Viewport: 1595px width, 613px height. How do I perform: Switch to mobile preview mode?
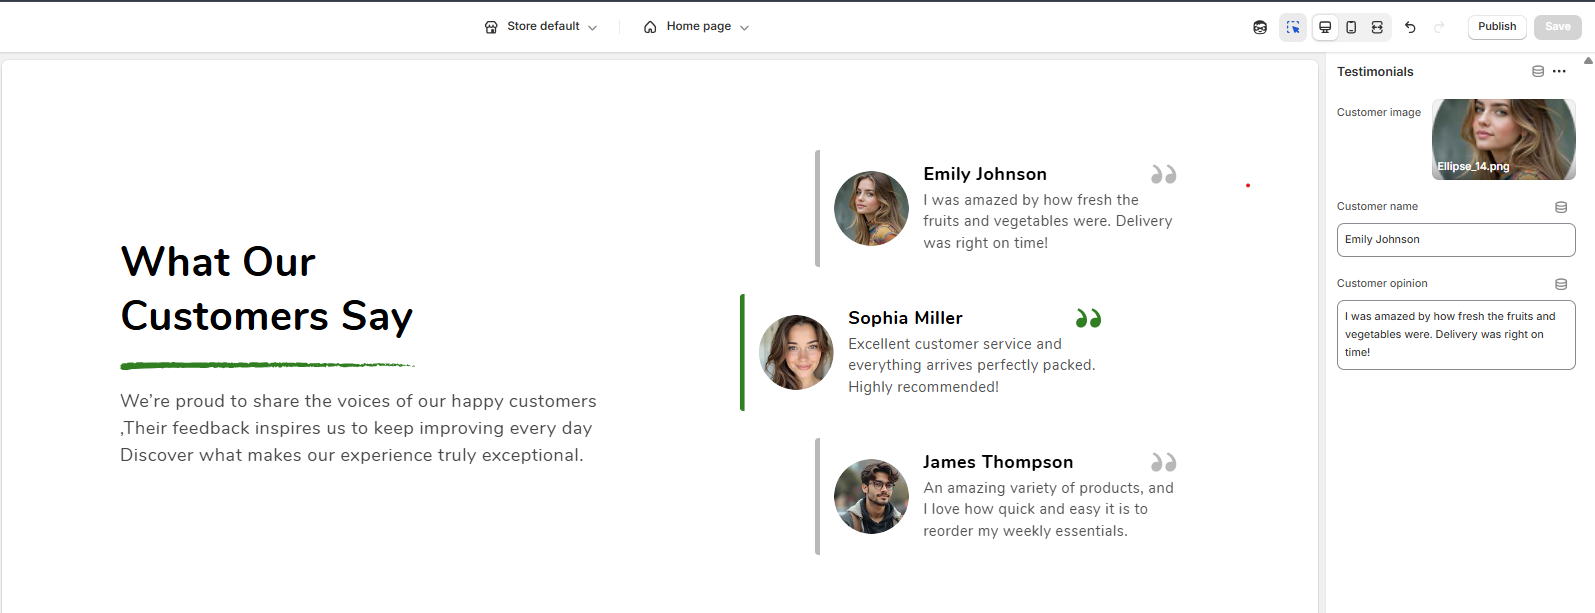(x=1351, y=27)
